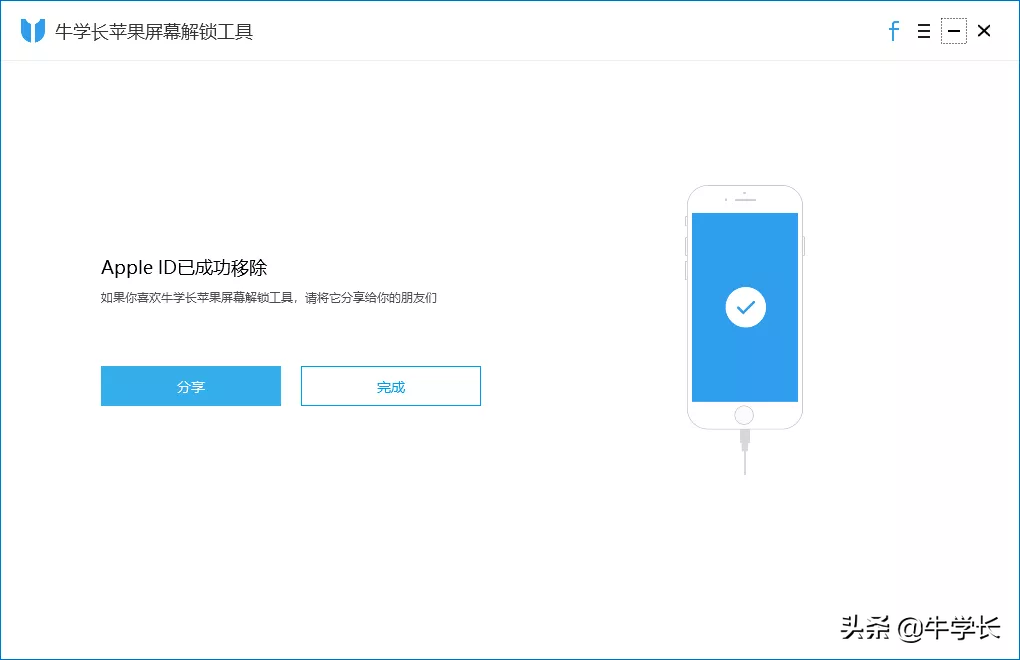Click the 牛学长 app title text
This screenshot has width=1020, height=660.
pos(155,31)
